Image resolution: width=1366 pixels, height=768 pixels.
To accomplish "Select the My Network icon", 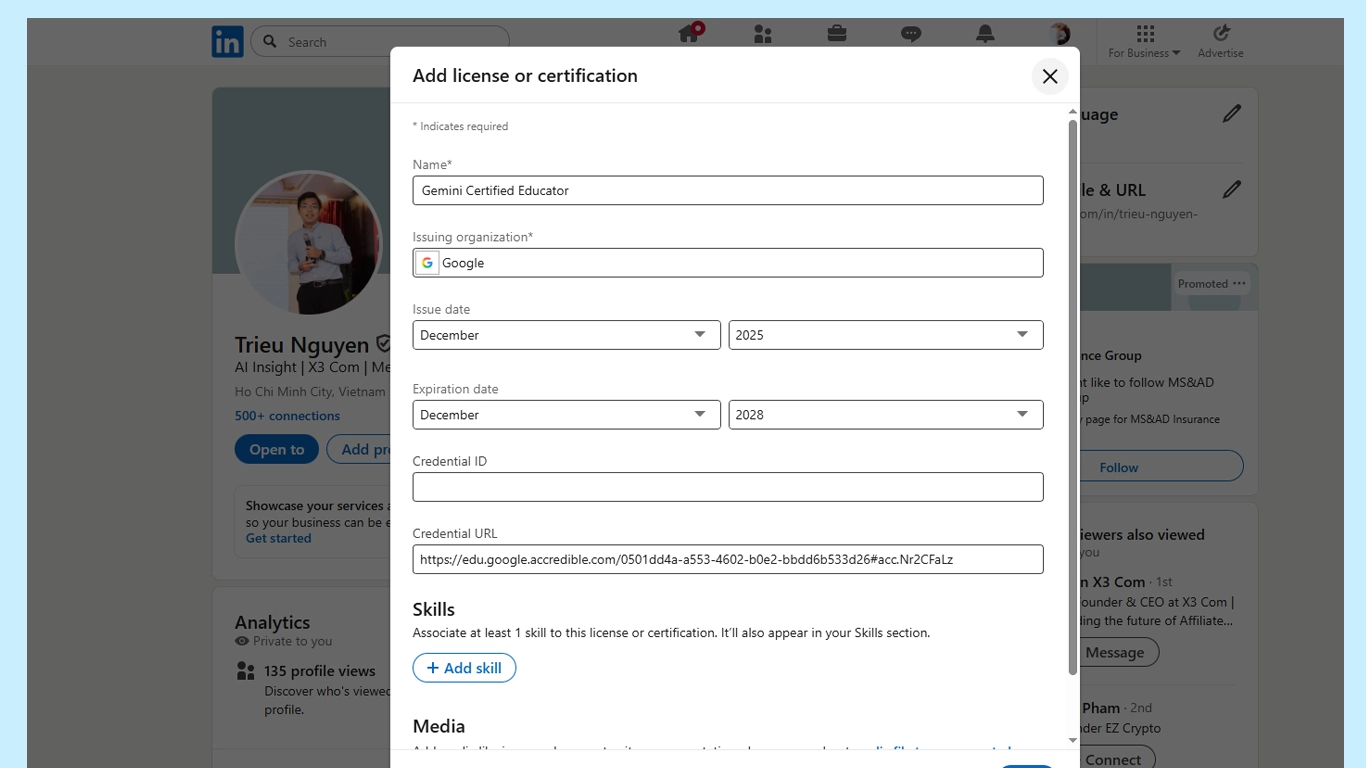I will 762,33.
